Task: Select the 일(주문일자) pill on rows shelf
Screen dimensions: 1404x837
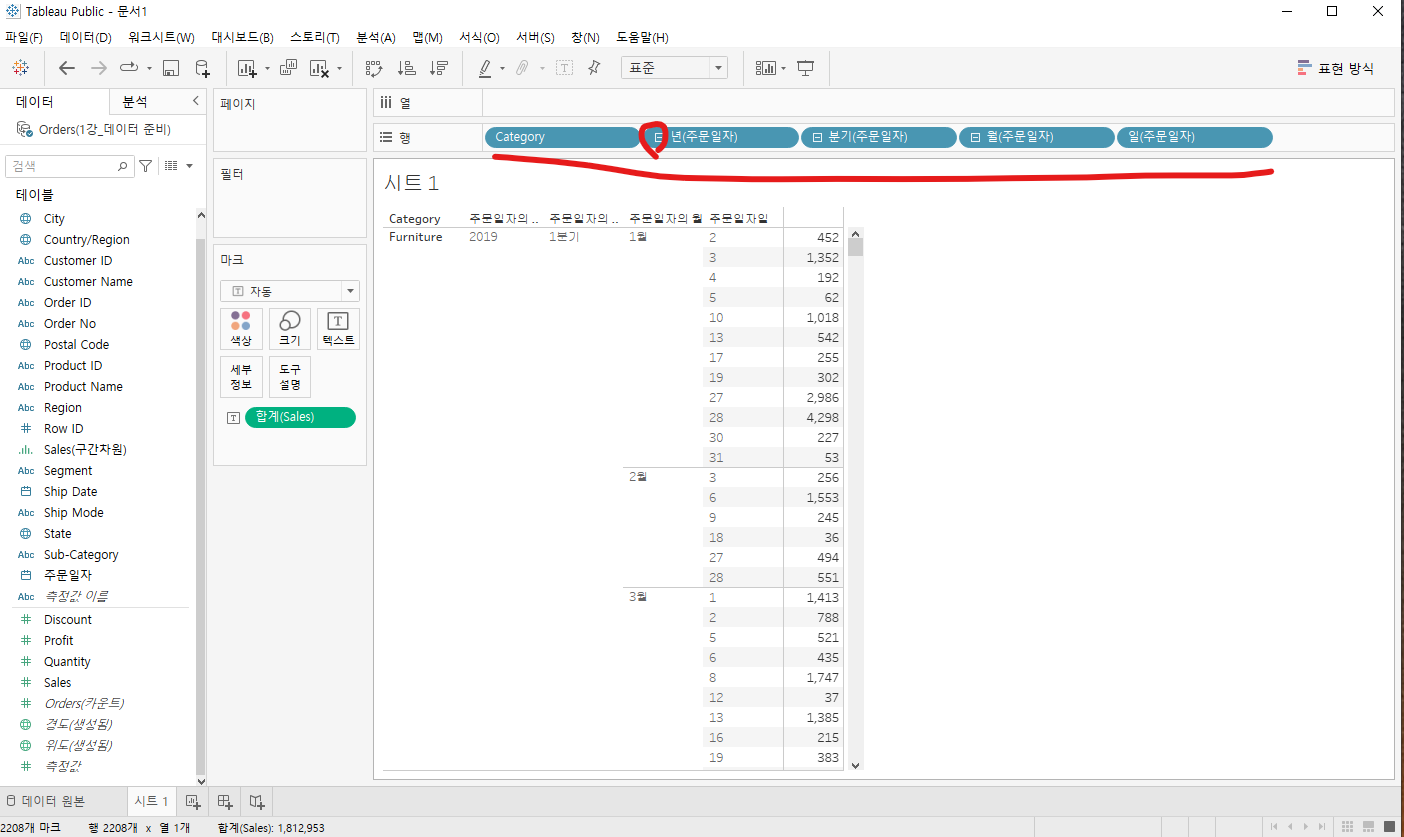Action: 1194,137
